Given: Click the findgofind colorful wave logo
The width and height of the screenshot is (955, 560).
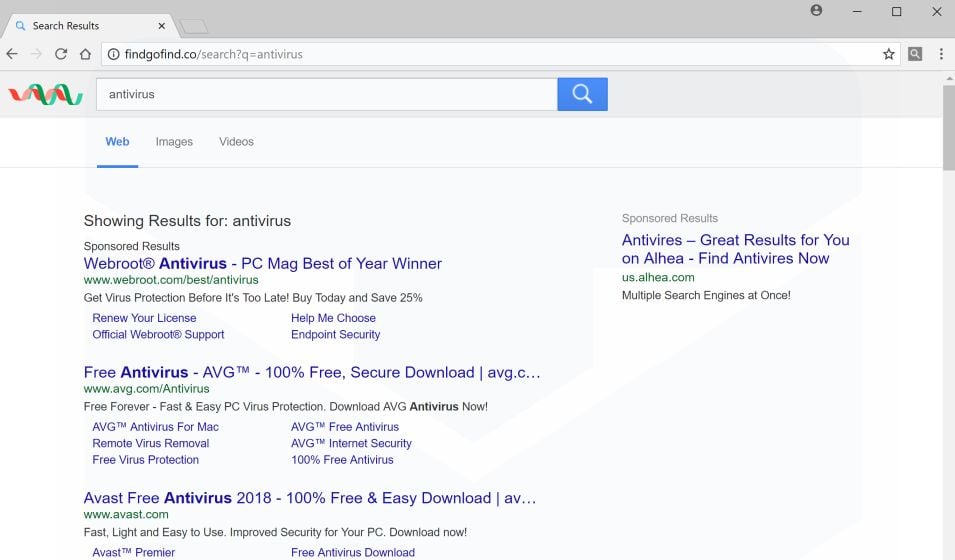Looking at the screenshot, I should click(45, 94).
